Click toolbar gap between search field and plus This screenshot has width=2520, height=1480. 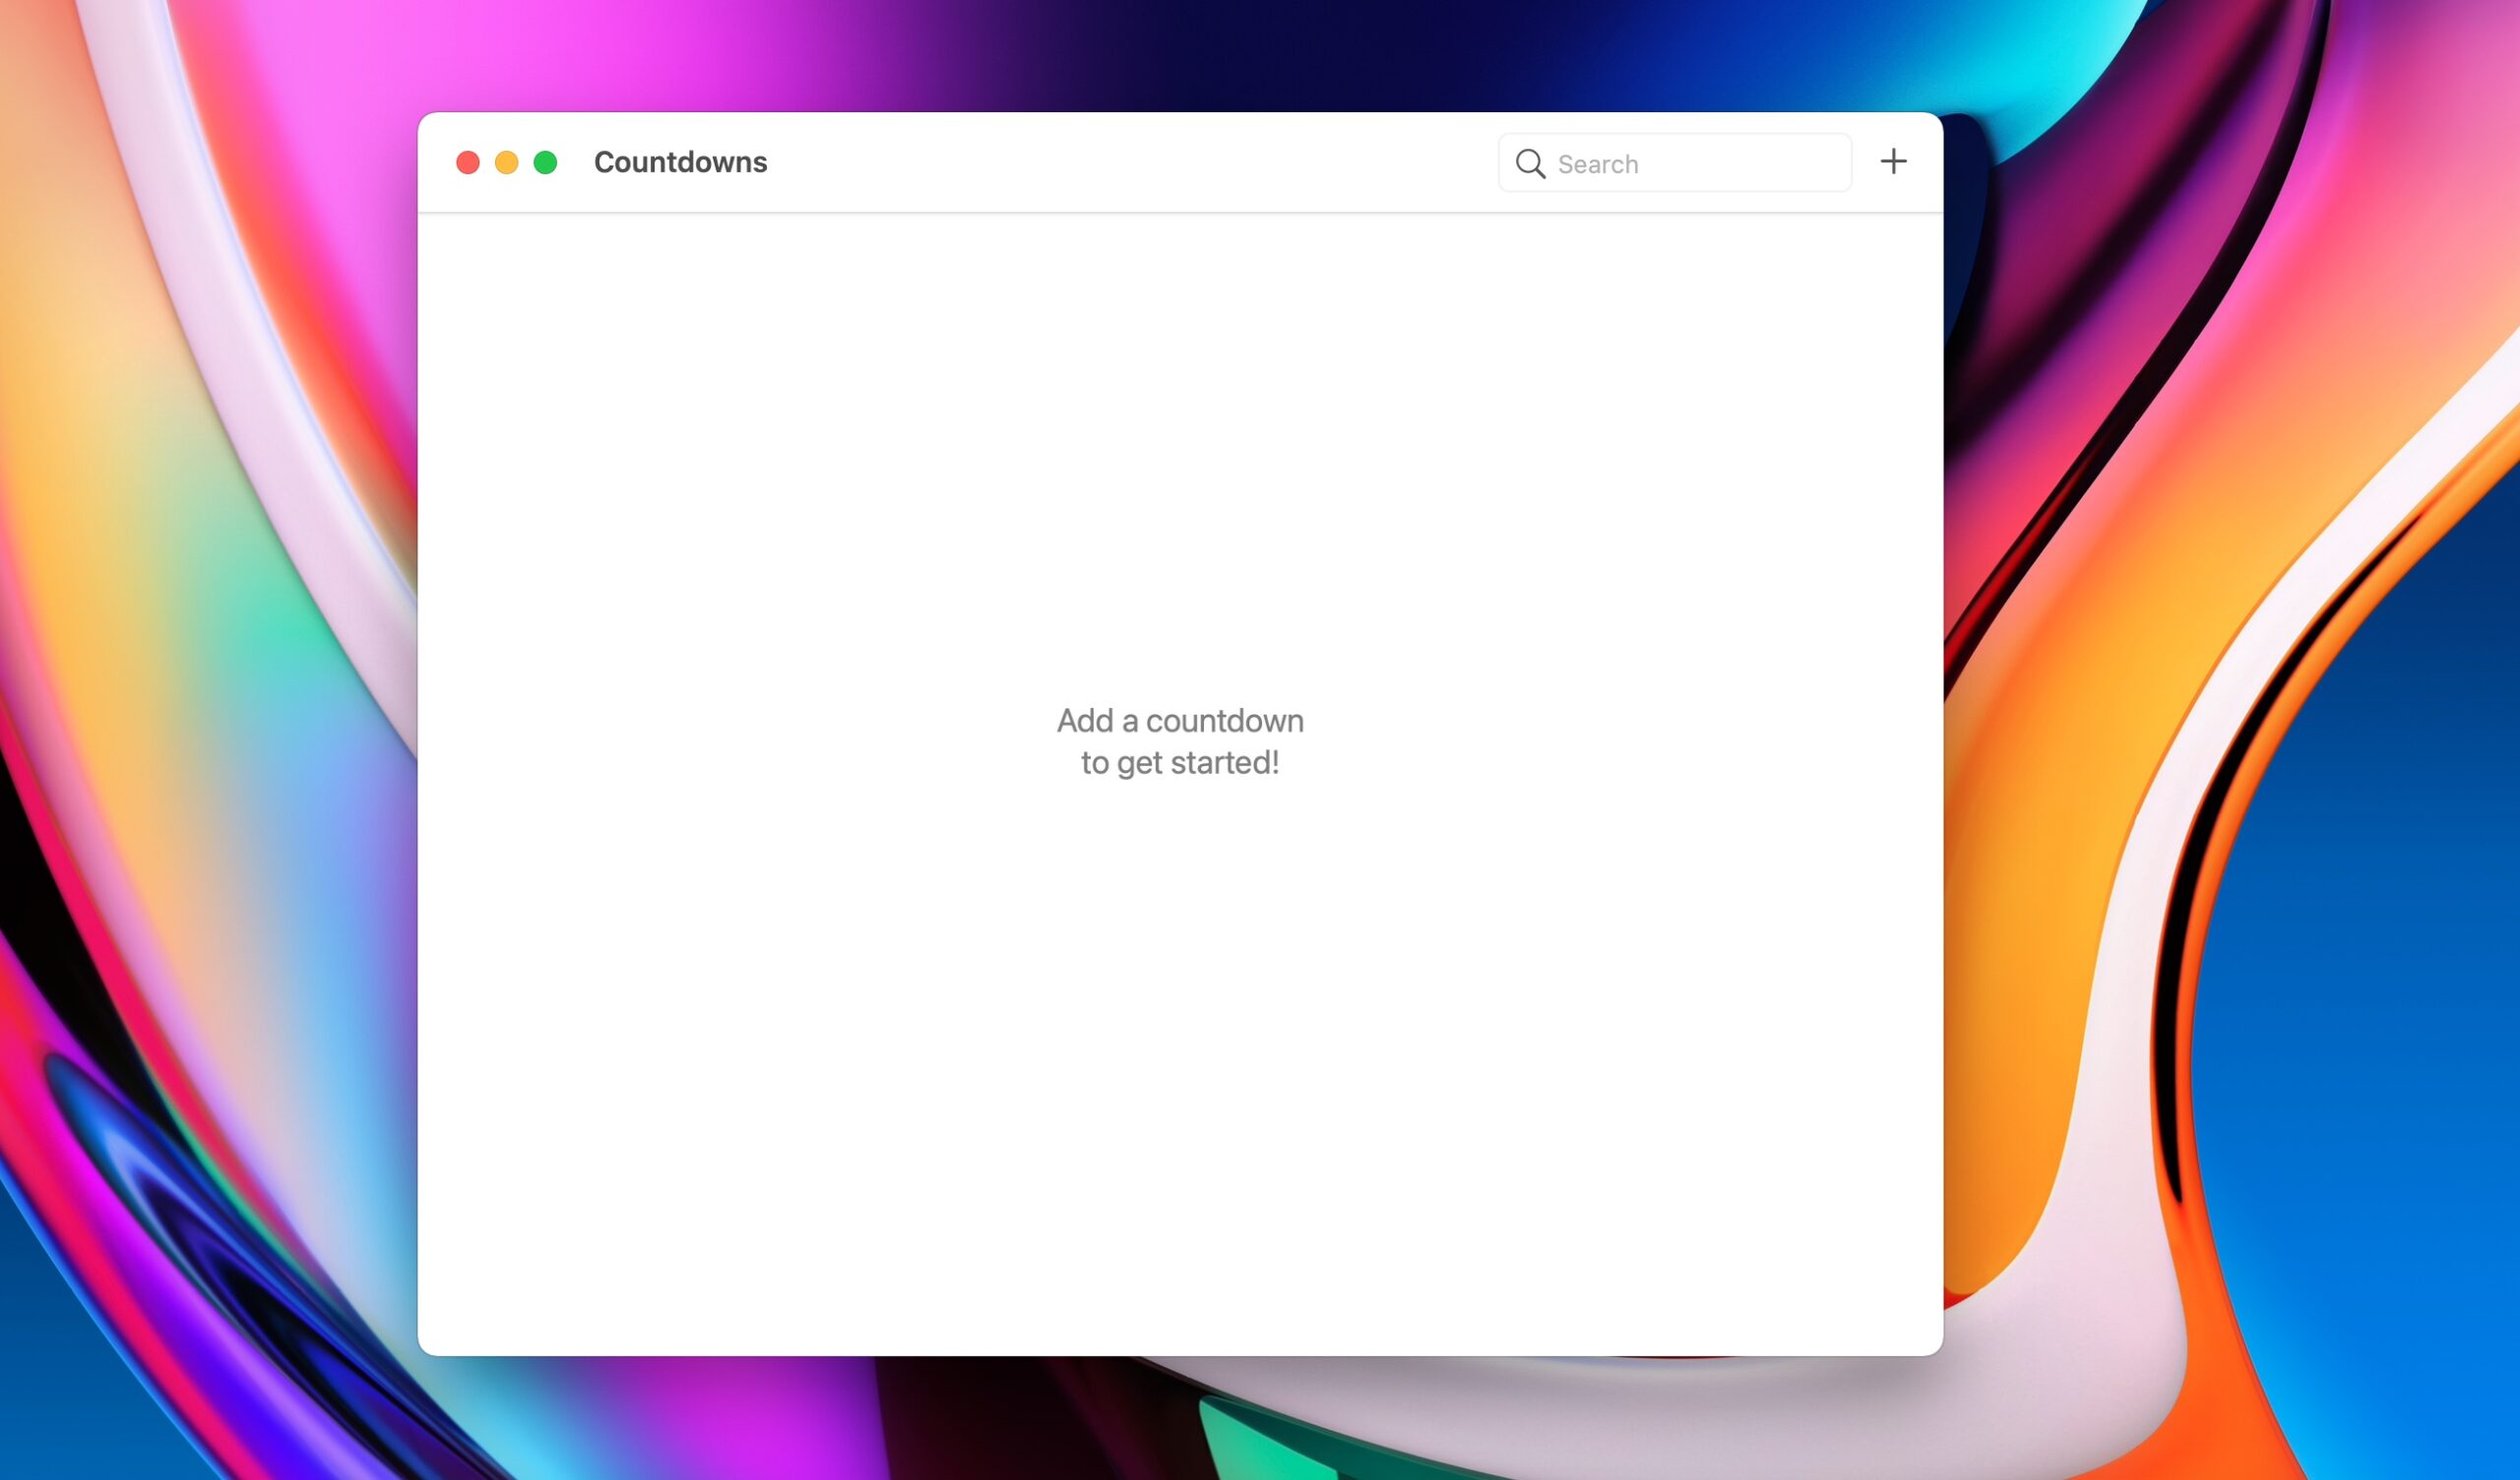point(1864,162)
